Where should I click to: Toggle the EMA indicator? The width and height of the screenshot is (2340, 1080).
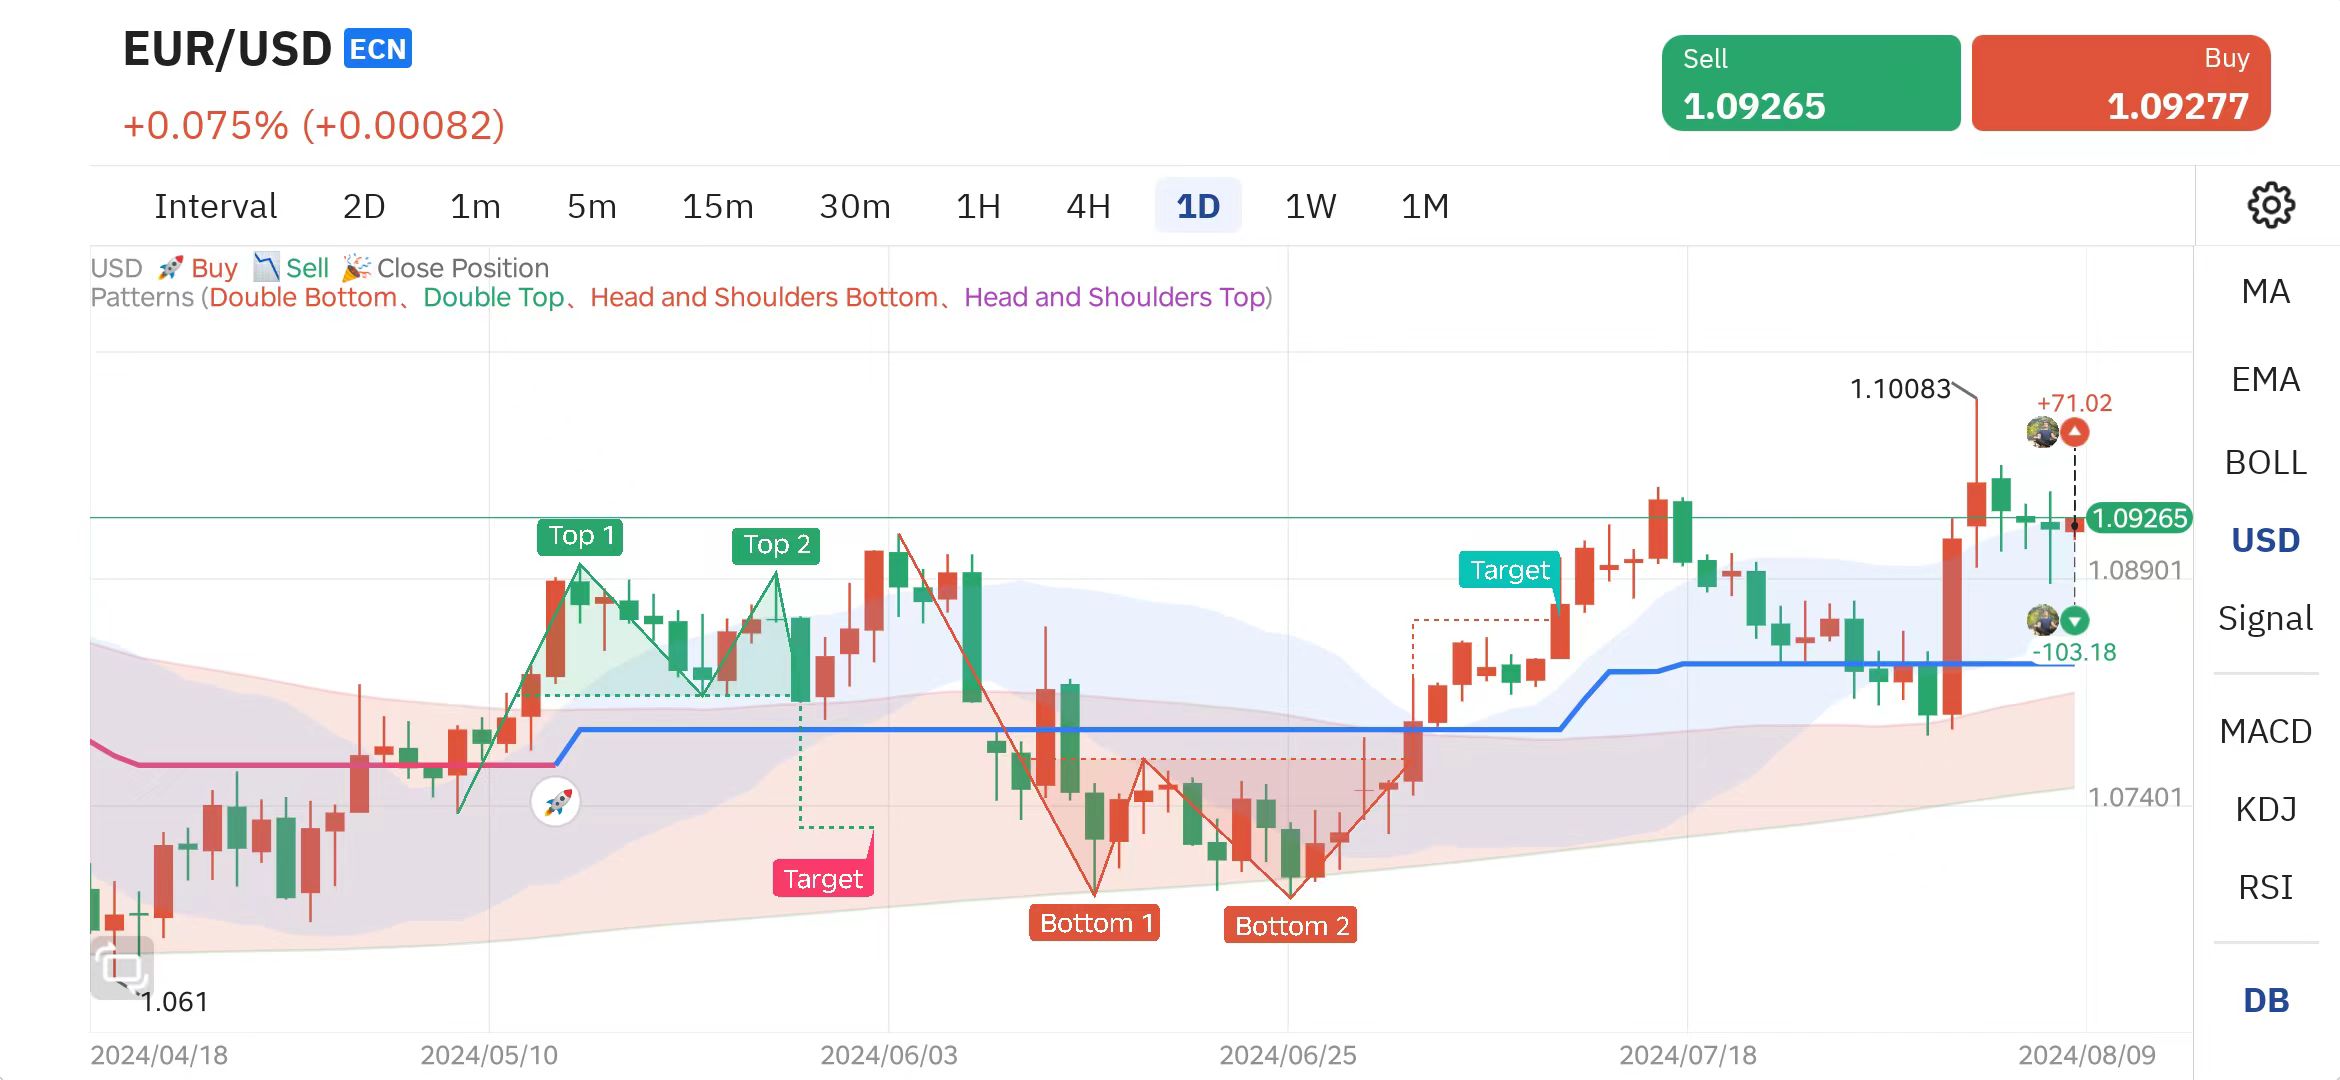pos(2265,379)
